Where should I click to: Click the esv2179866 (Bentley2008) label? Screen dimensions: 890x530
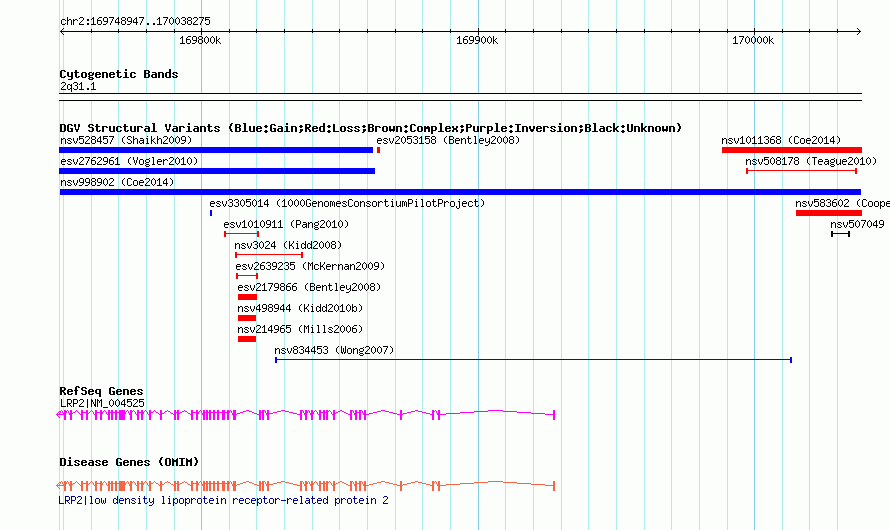[309, 287]
